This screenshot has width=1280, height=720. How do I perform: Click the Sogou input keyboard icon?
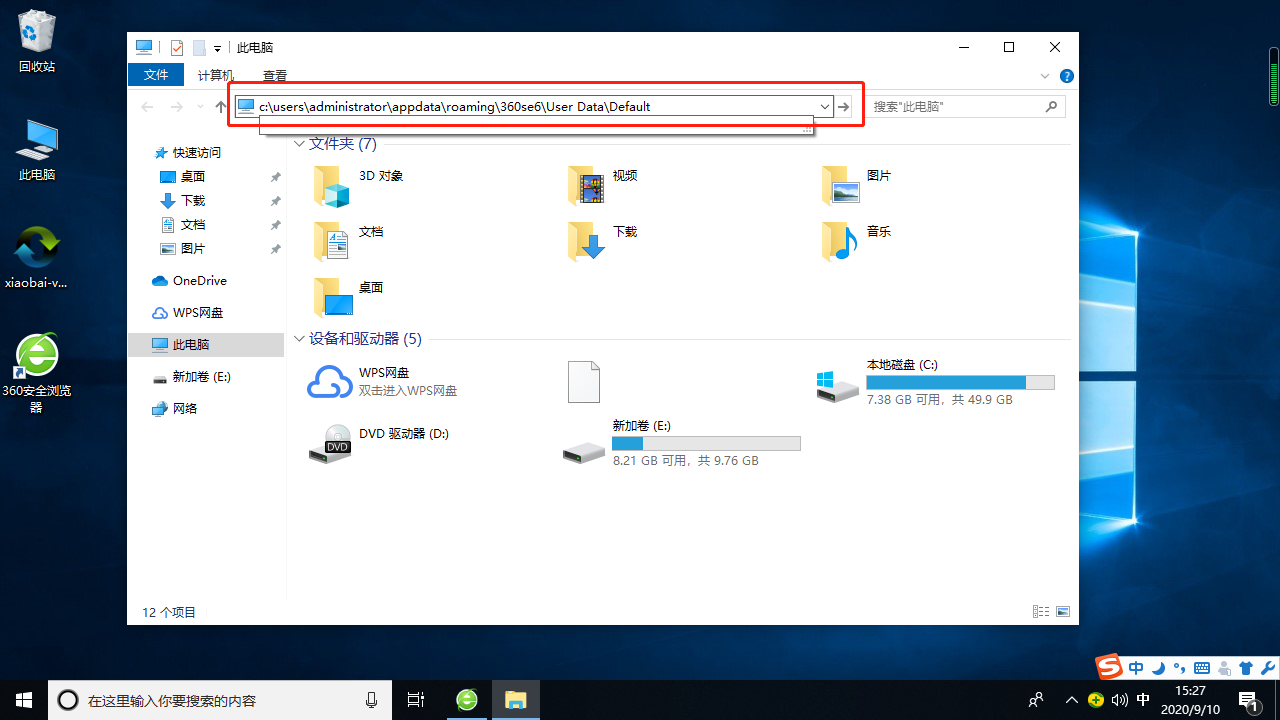click(x=1202, y=667)
